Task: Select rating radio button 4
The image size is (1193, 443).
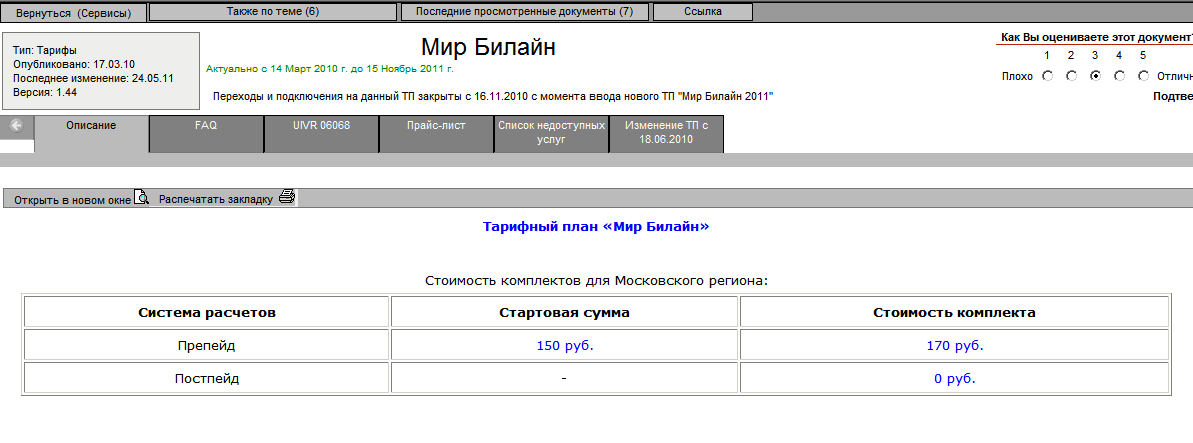Action: pos(1119,76)
